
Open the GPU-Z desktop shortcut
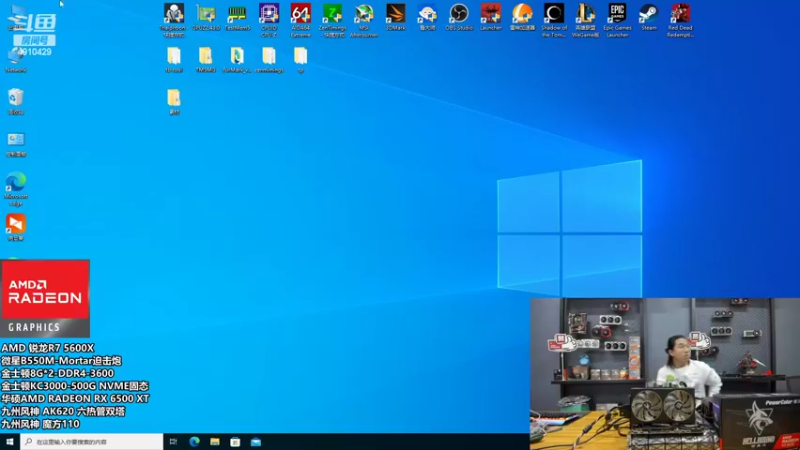click(206, 17)
